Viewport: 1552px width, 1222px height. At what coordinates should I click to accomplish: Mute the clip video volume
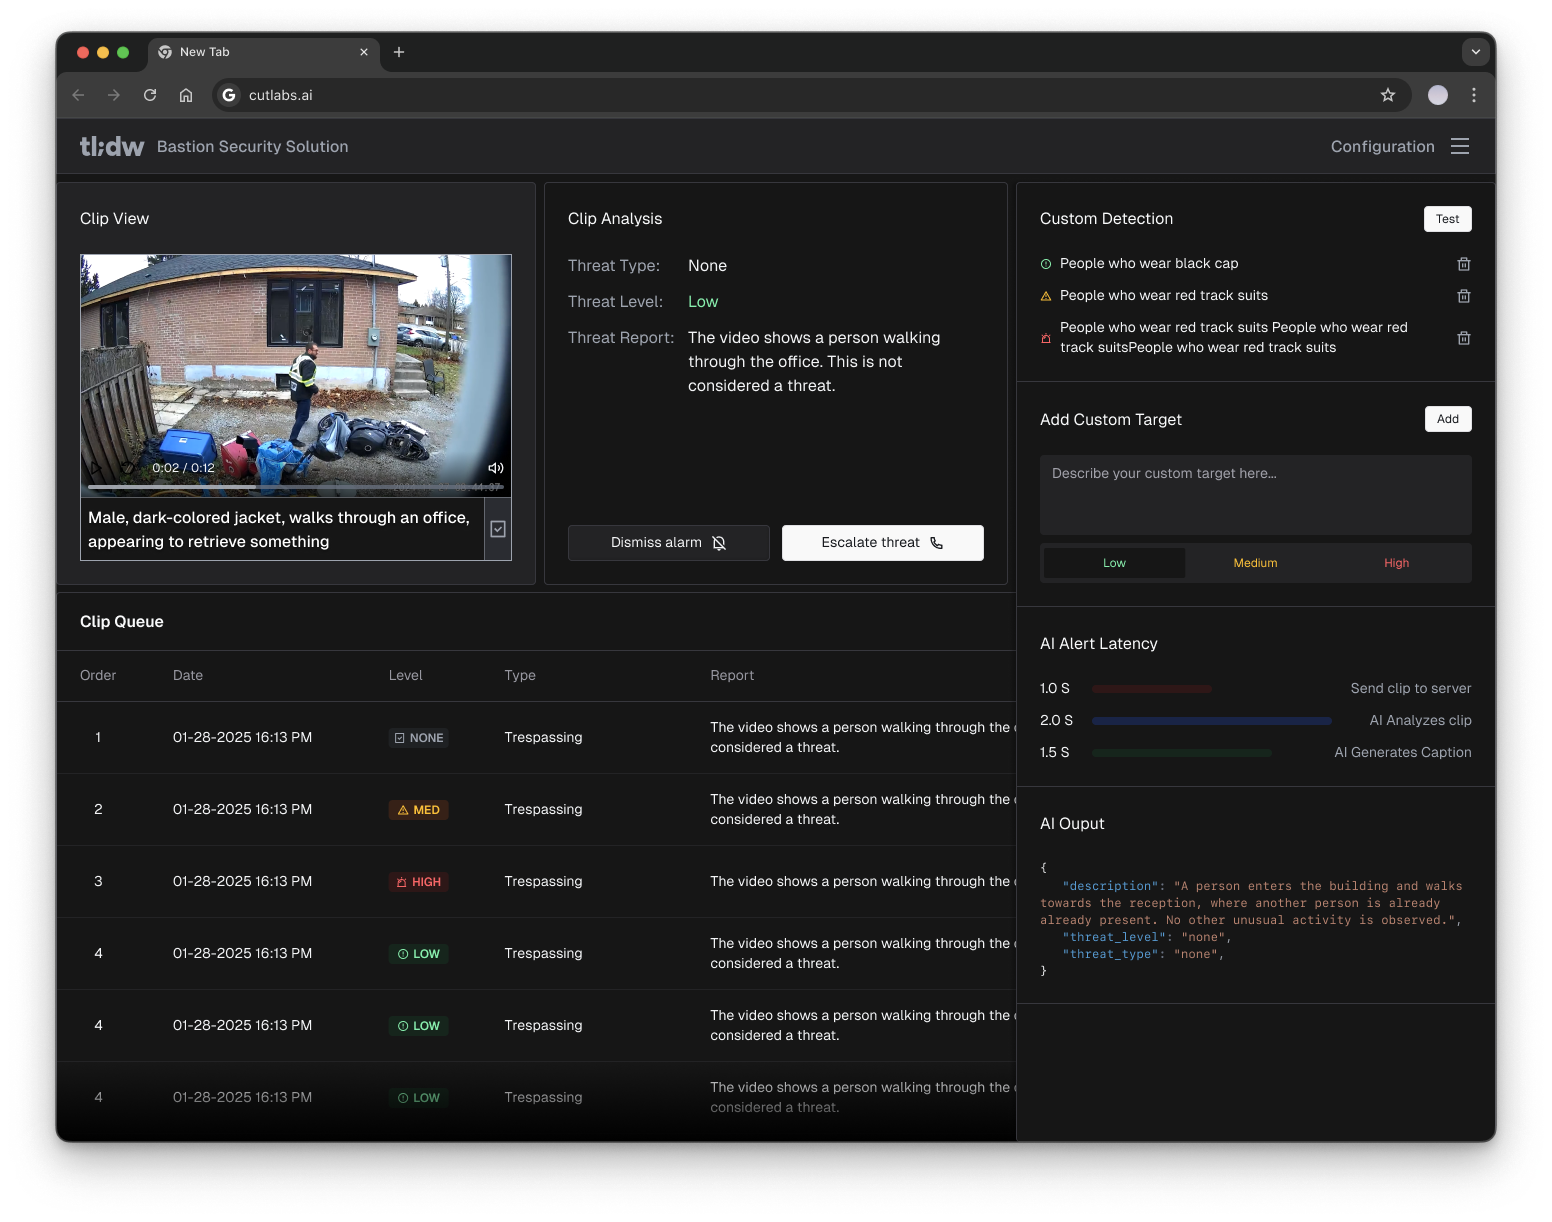pyautogui.click(x=495, y=468)
